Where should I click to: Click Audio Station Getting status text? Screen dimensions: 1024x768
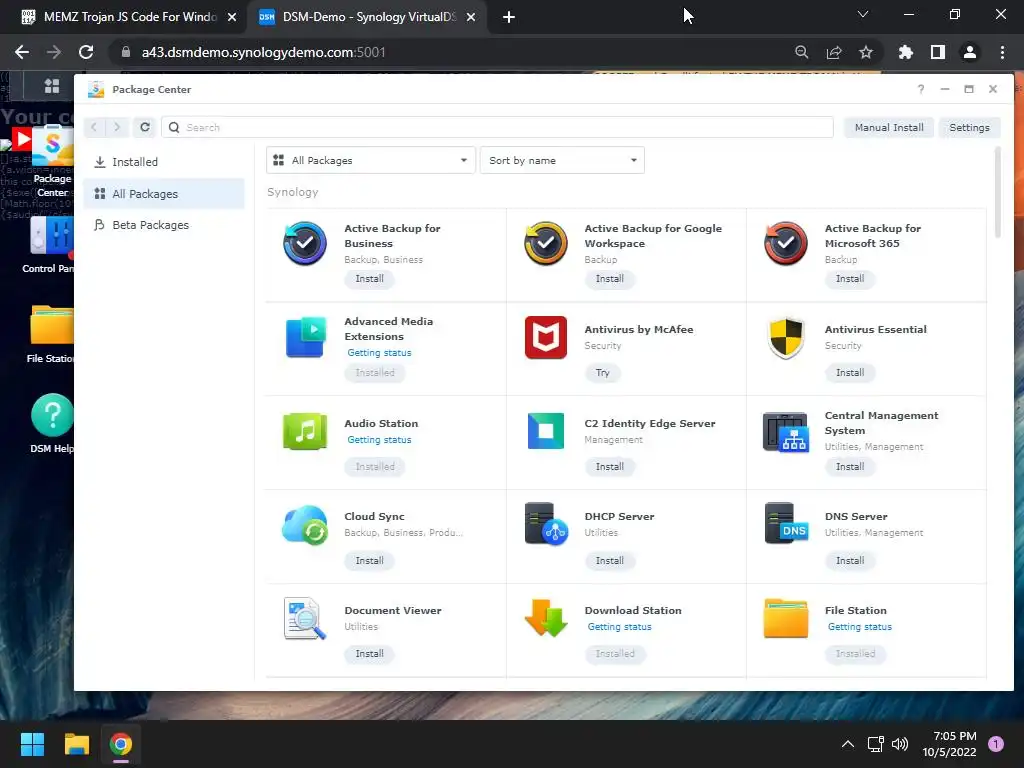379,440
